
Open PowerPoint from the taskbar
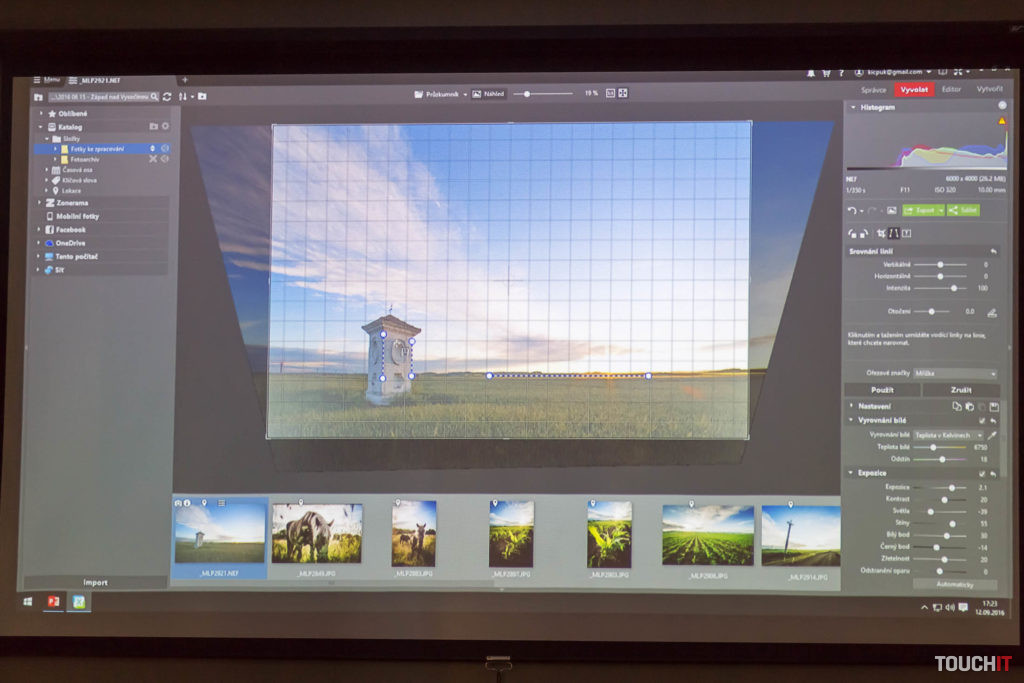pyautogui.click(x=53, y=602)
